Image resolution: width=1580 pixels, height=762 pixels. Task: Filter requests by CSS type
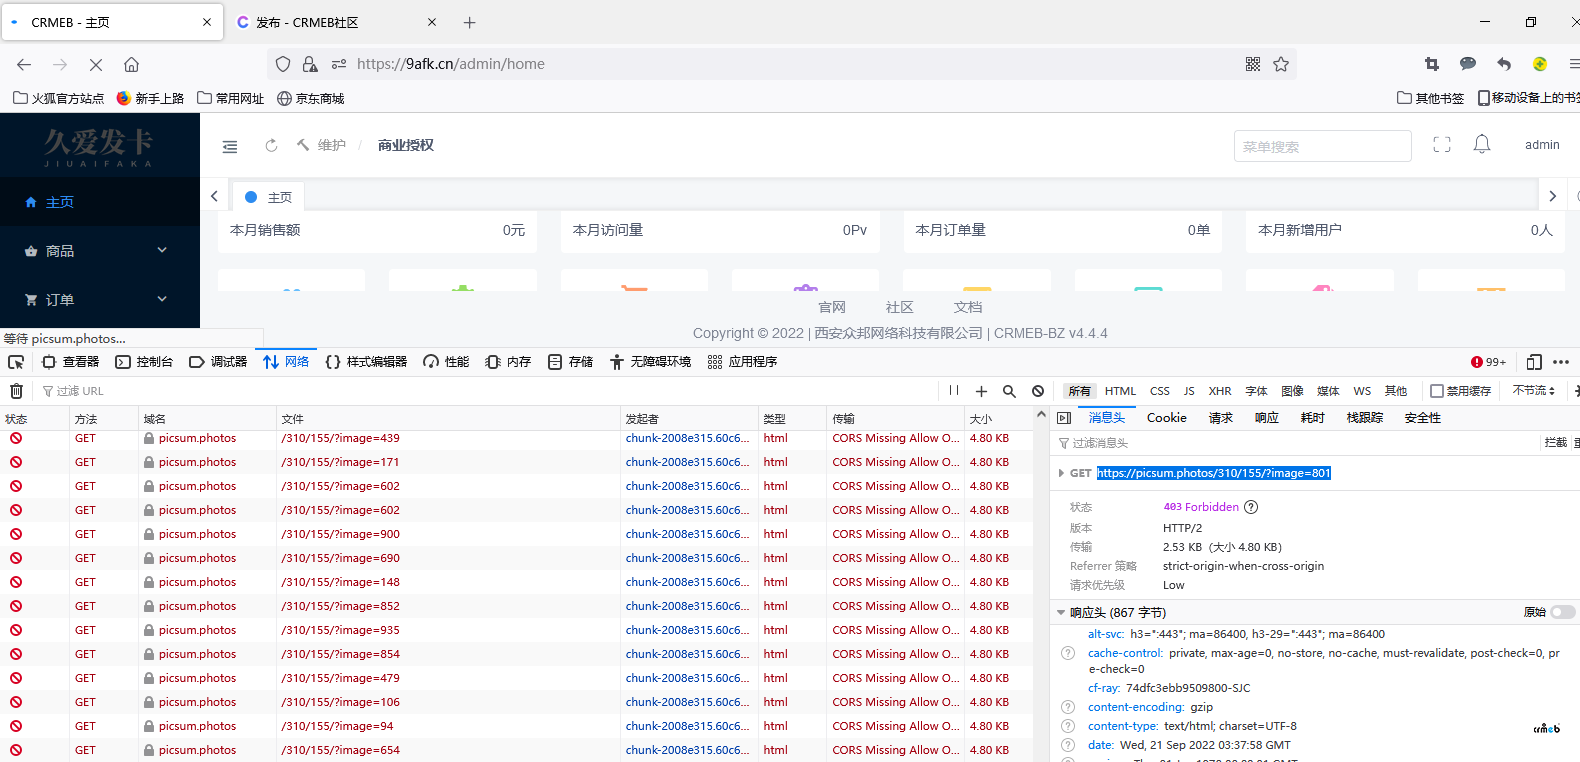[1160, 391]
